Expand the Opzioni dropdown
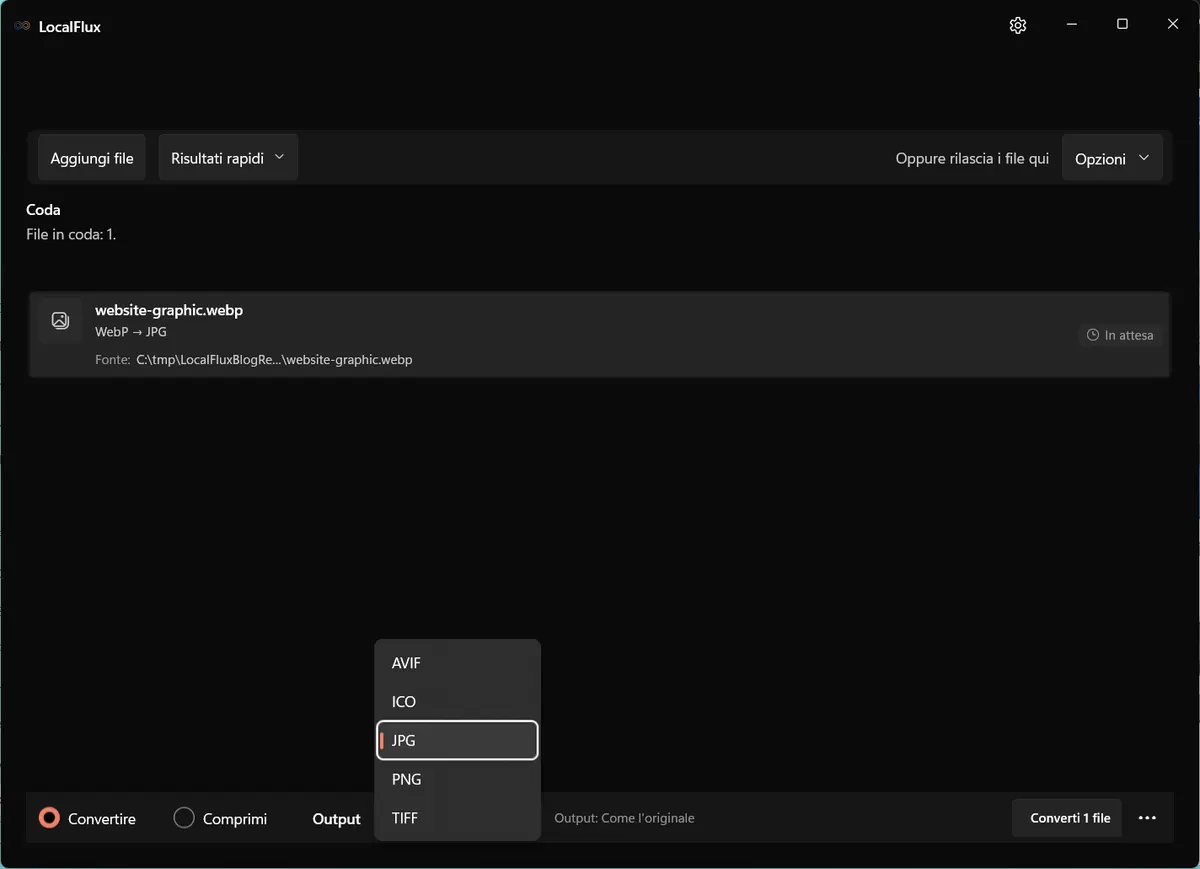The image size is (1200, 869). pyautogui.click(x=1112, y=159)
